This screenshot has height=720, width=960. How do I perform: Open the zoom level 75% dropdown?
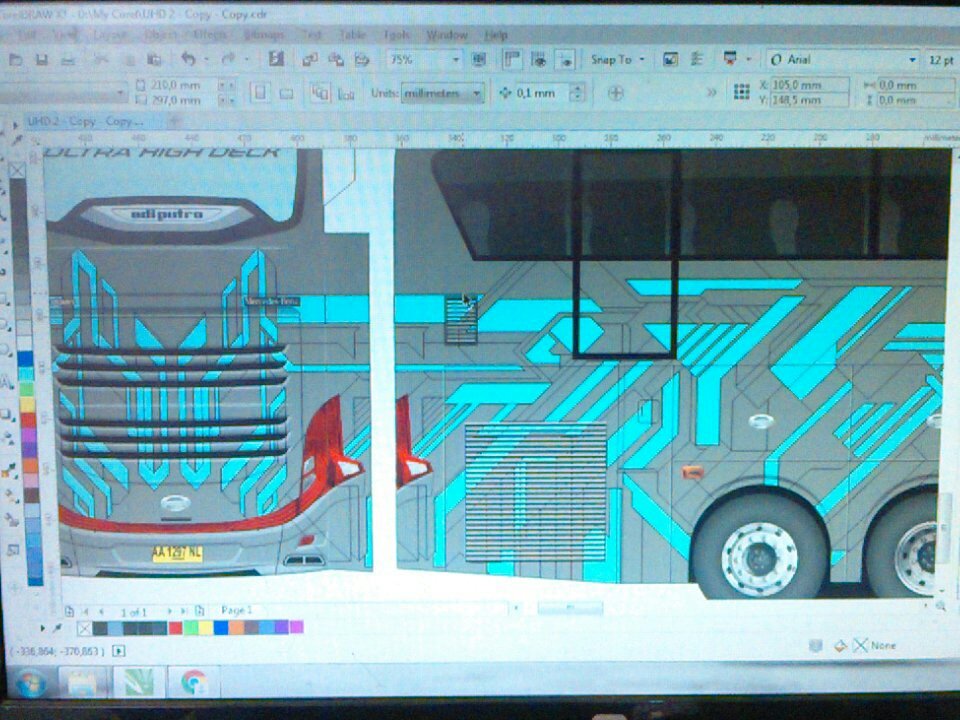click(456, 60)
